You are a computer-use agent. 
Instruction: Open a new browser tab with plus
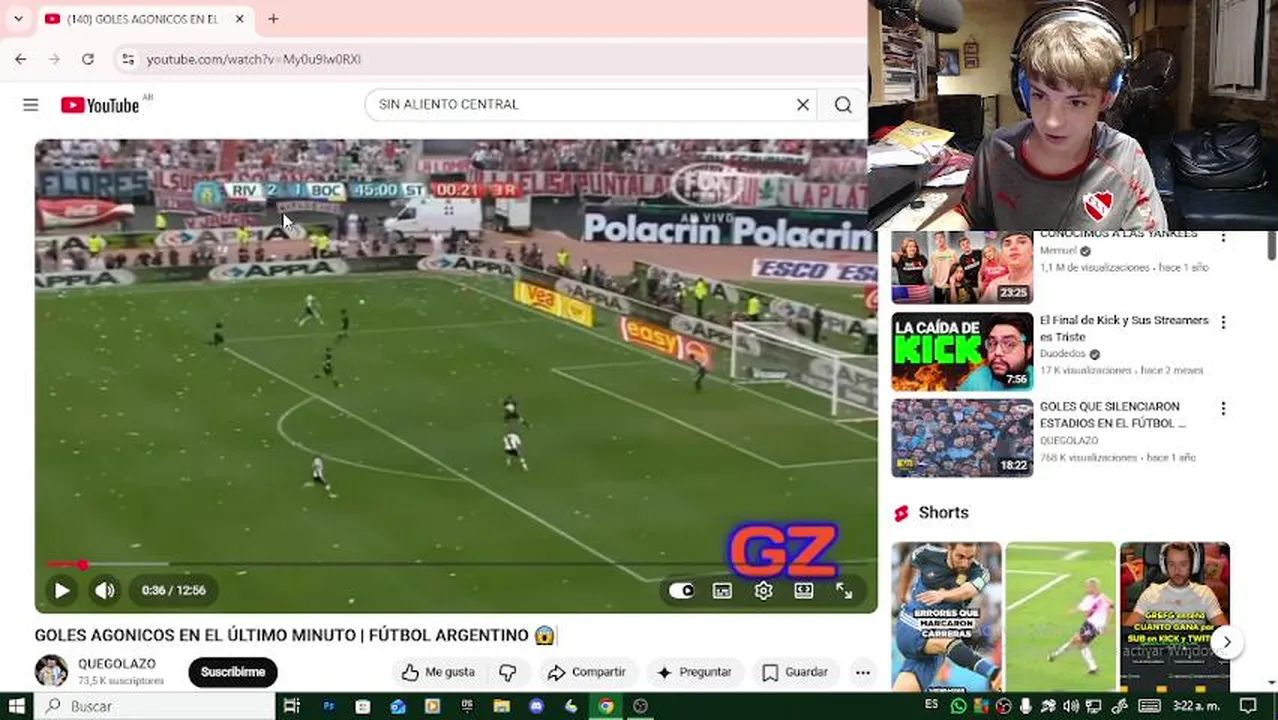pyautogui.click(x=273, y=19)
